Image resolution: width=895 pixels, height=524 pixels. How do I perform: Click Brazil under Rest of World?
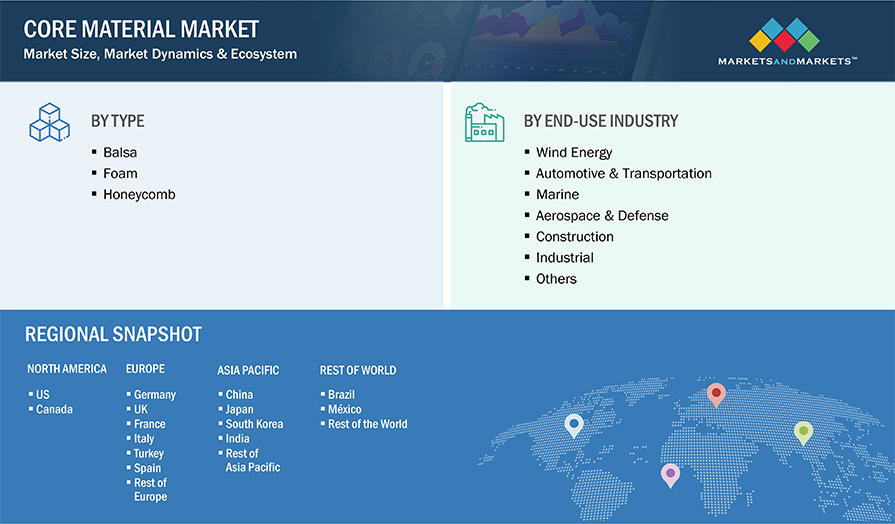[341, 395]
